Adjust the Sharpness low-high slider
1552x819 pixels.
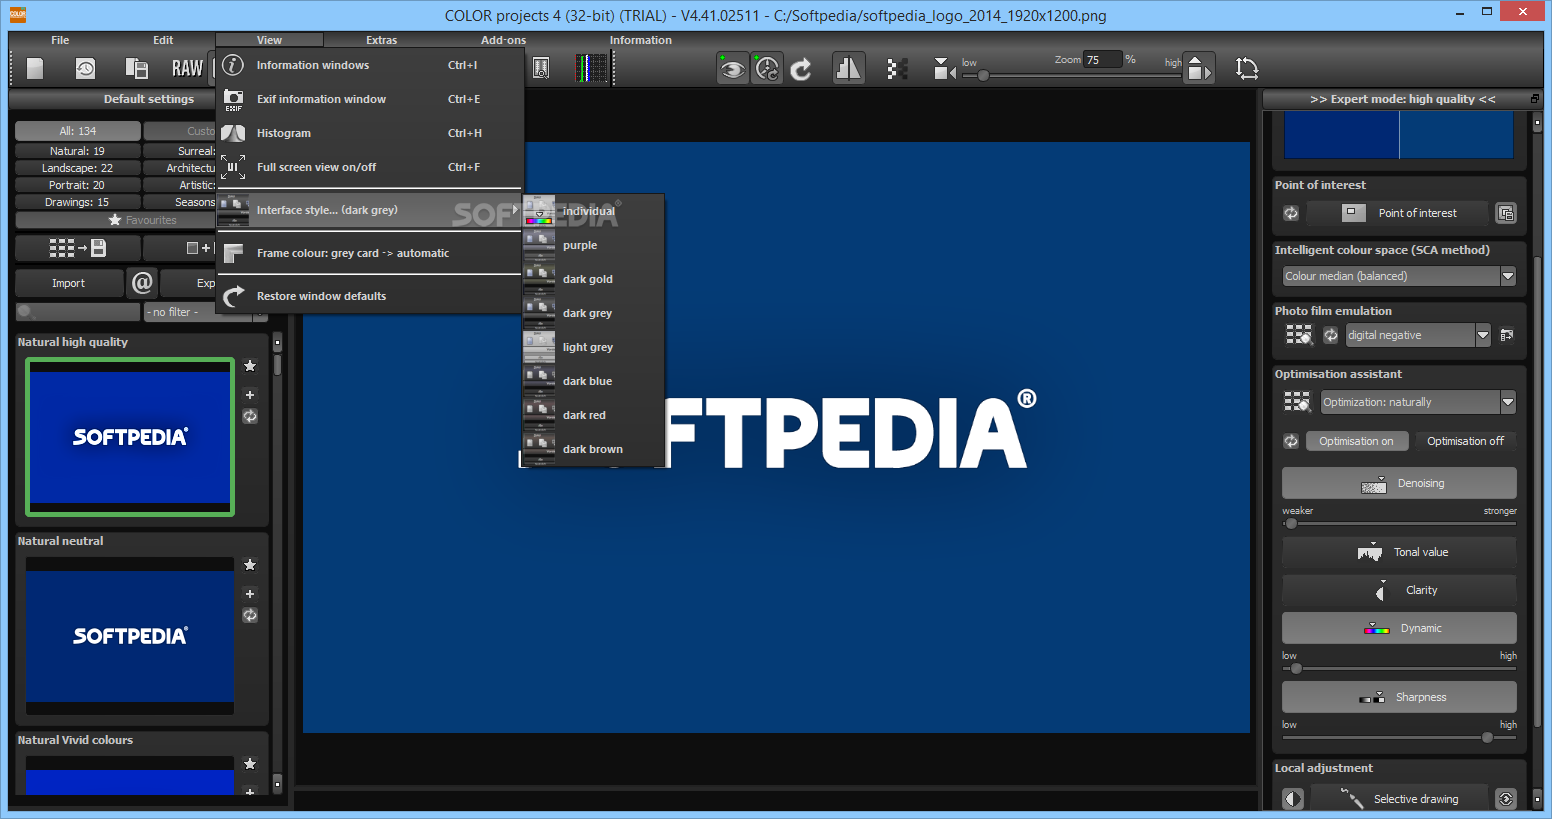1399,737
